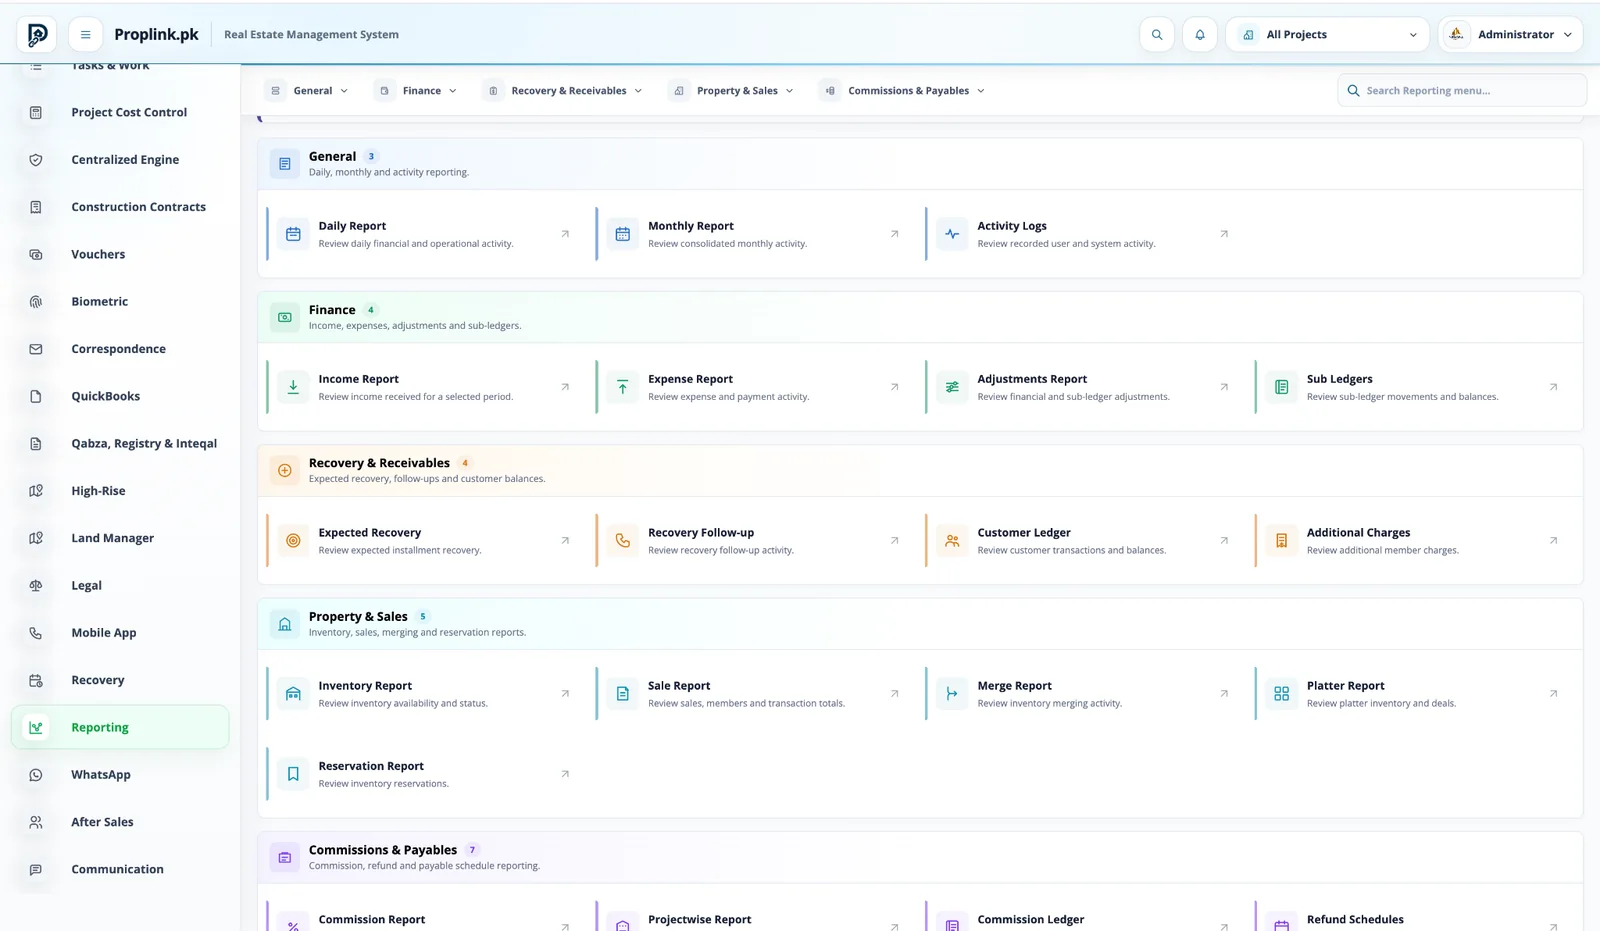The width and height of the screenshot is (1600, 931).
Task: Click the Inventory Report warehouse icon
Action: coord(293,694)
